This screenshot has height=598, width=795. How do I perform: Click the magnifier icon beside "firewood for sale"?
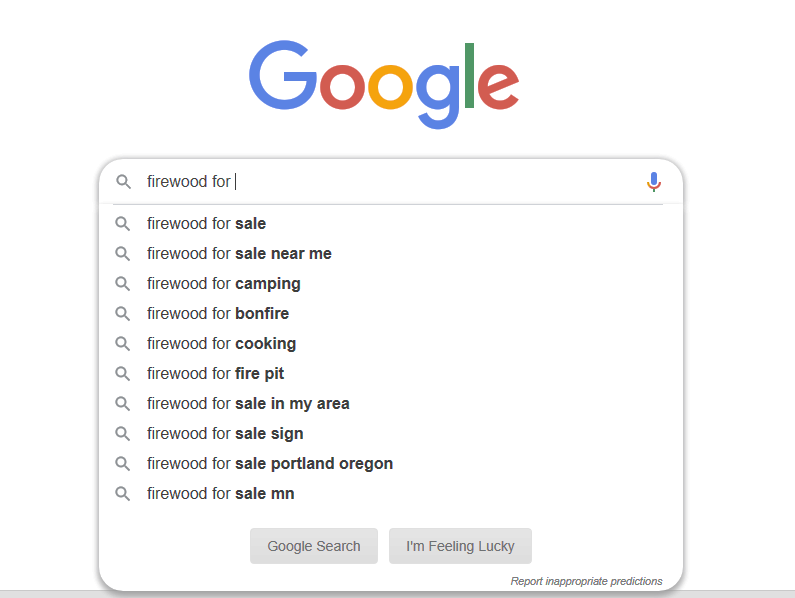(123, 224)
